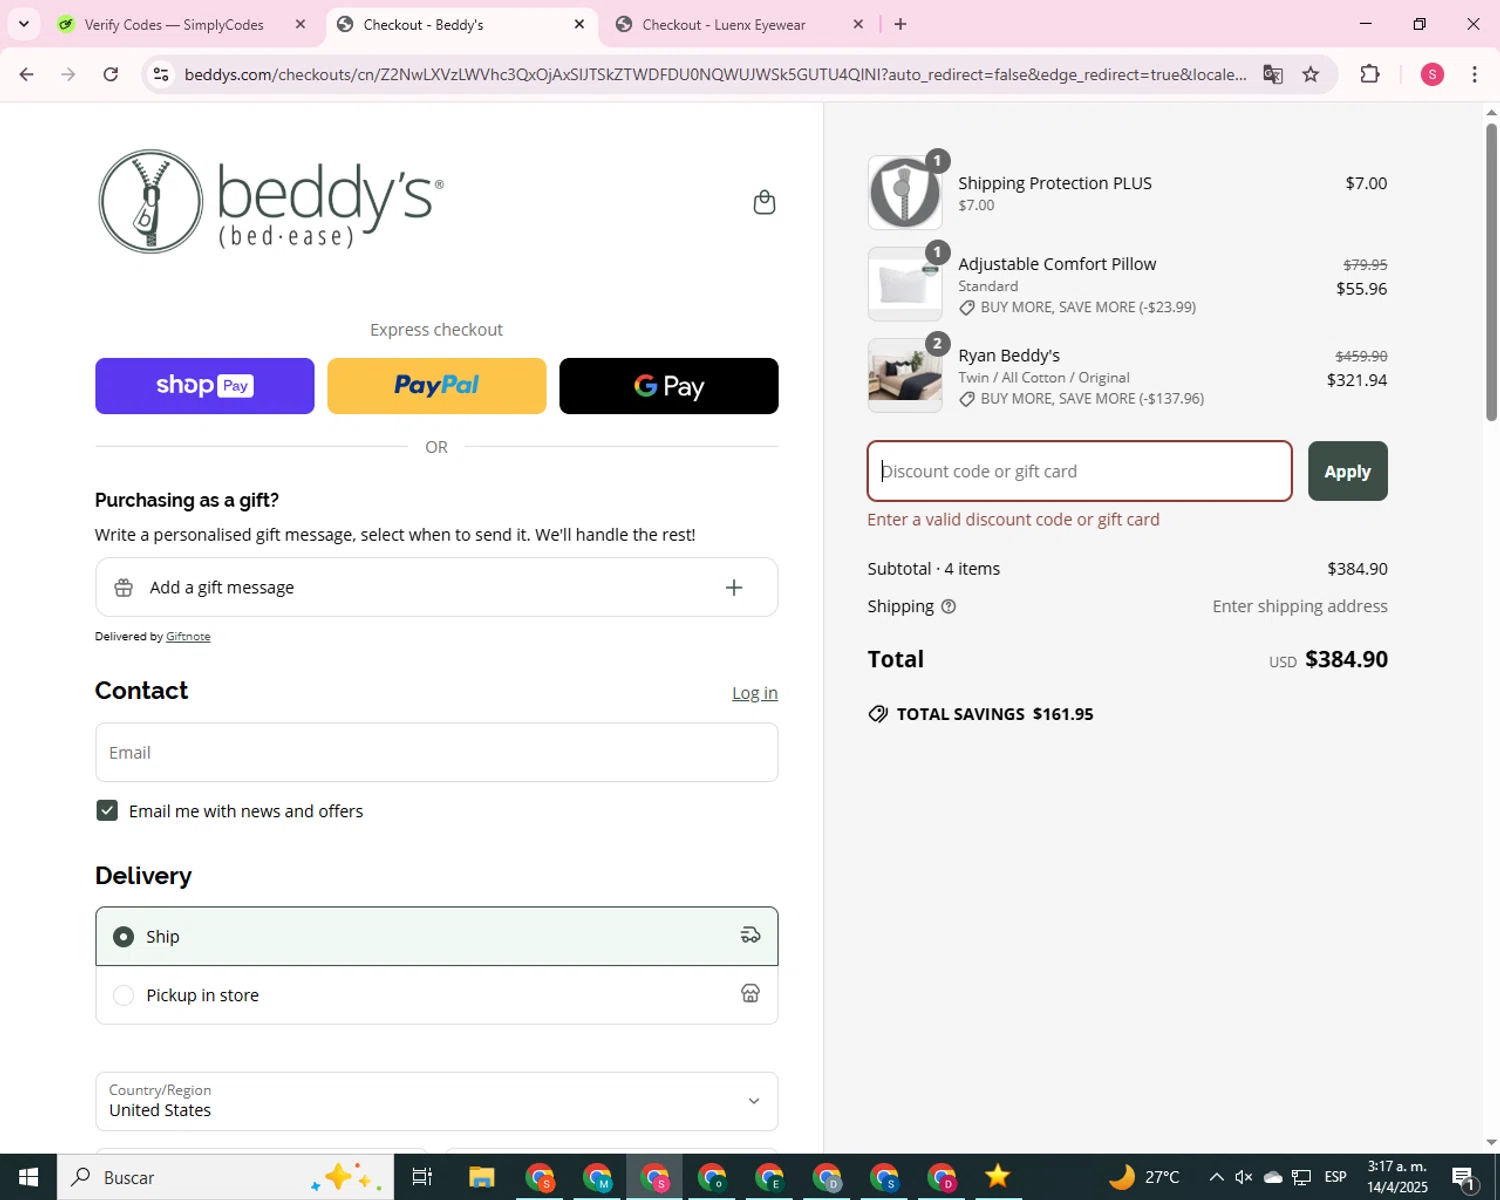The height and width of the screenshot is (1200, 1500).
Task: Click the Windows search box Buscar
Action: pos(225,1177)
